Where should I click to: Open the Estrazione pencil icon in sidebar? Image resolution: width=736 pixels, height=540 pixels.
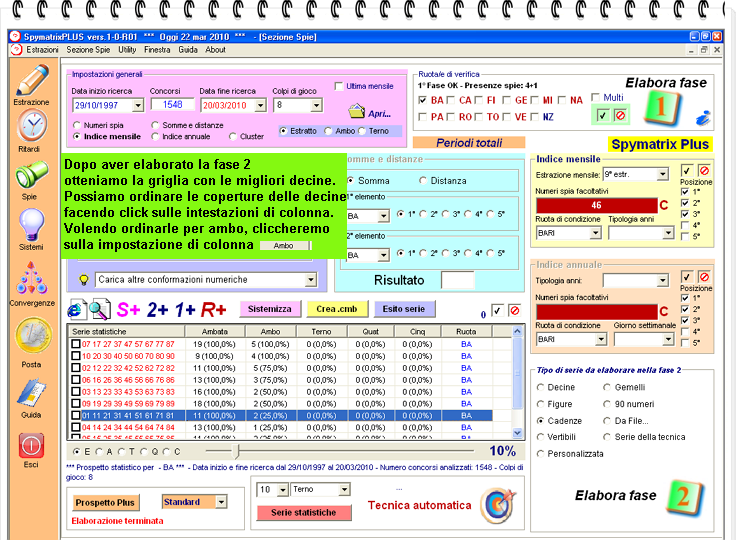[x=32, y=80]
